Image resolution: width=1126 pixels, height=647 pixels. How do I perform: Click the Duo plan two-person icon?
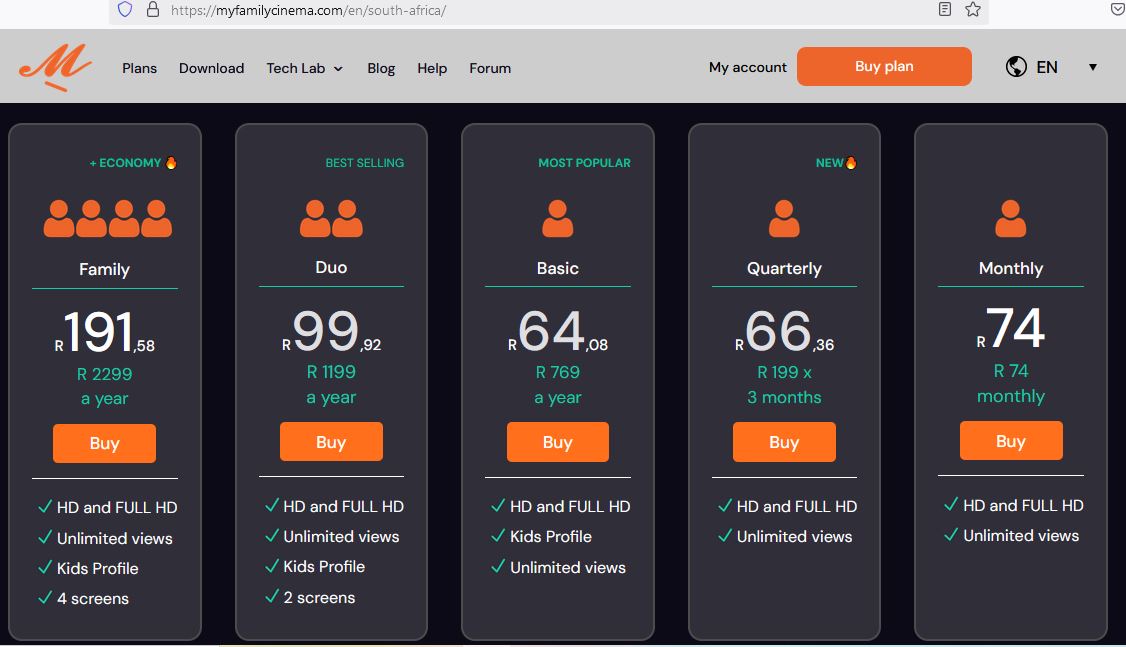(x=331, y=218)
